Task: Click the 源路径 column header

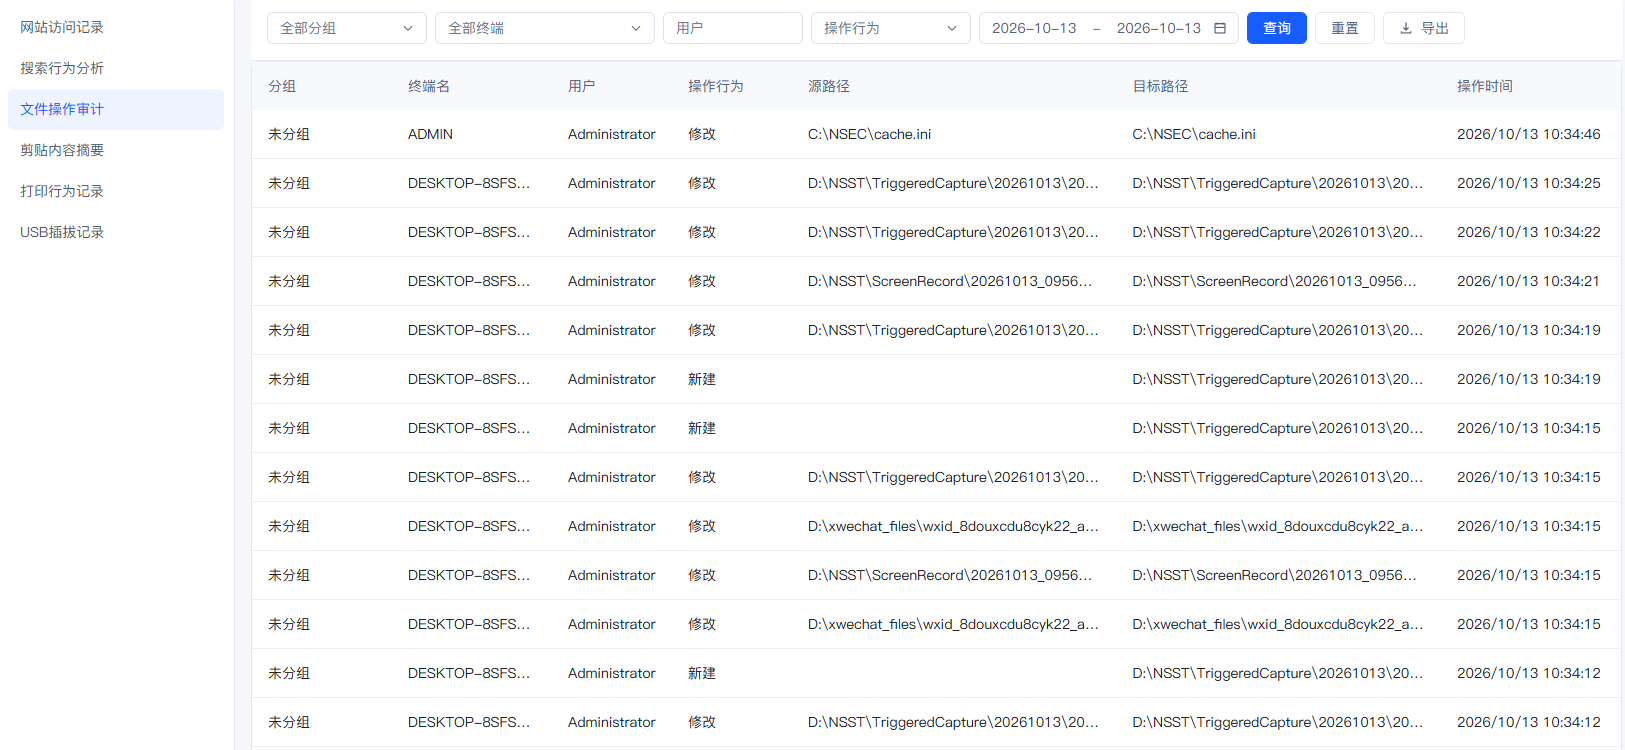Action: [x=829, y=86]
